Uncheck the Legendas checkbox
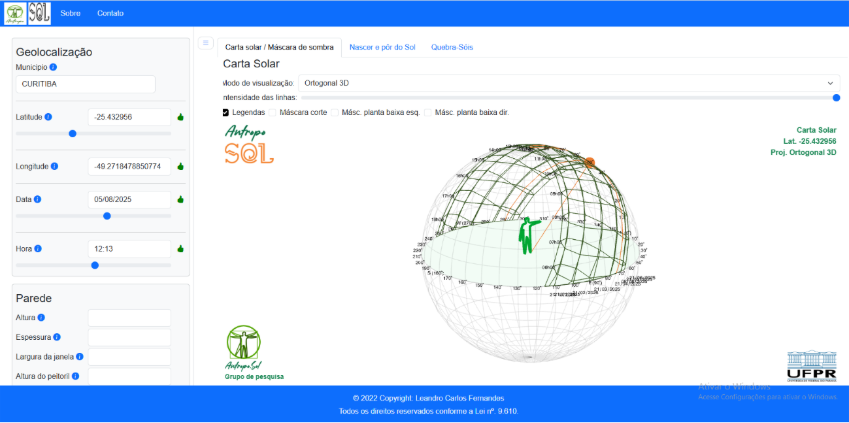The width and height of the screenshot is (849, 423). click(x=225, y=112)
